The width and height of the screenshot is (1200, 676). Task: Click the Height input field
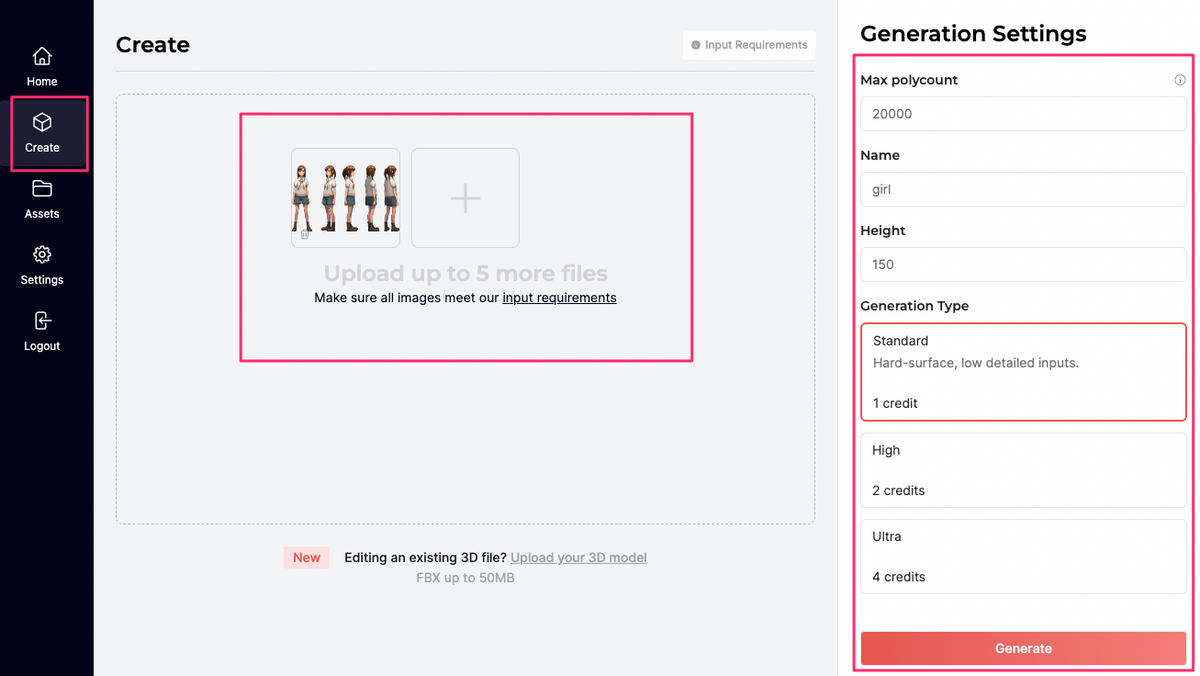tap(1023, 264)
